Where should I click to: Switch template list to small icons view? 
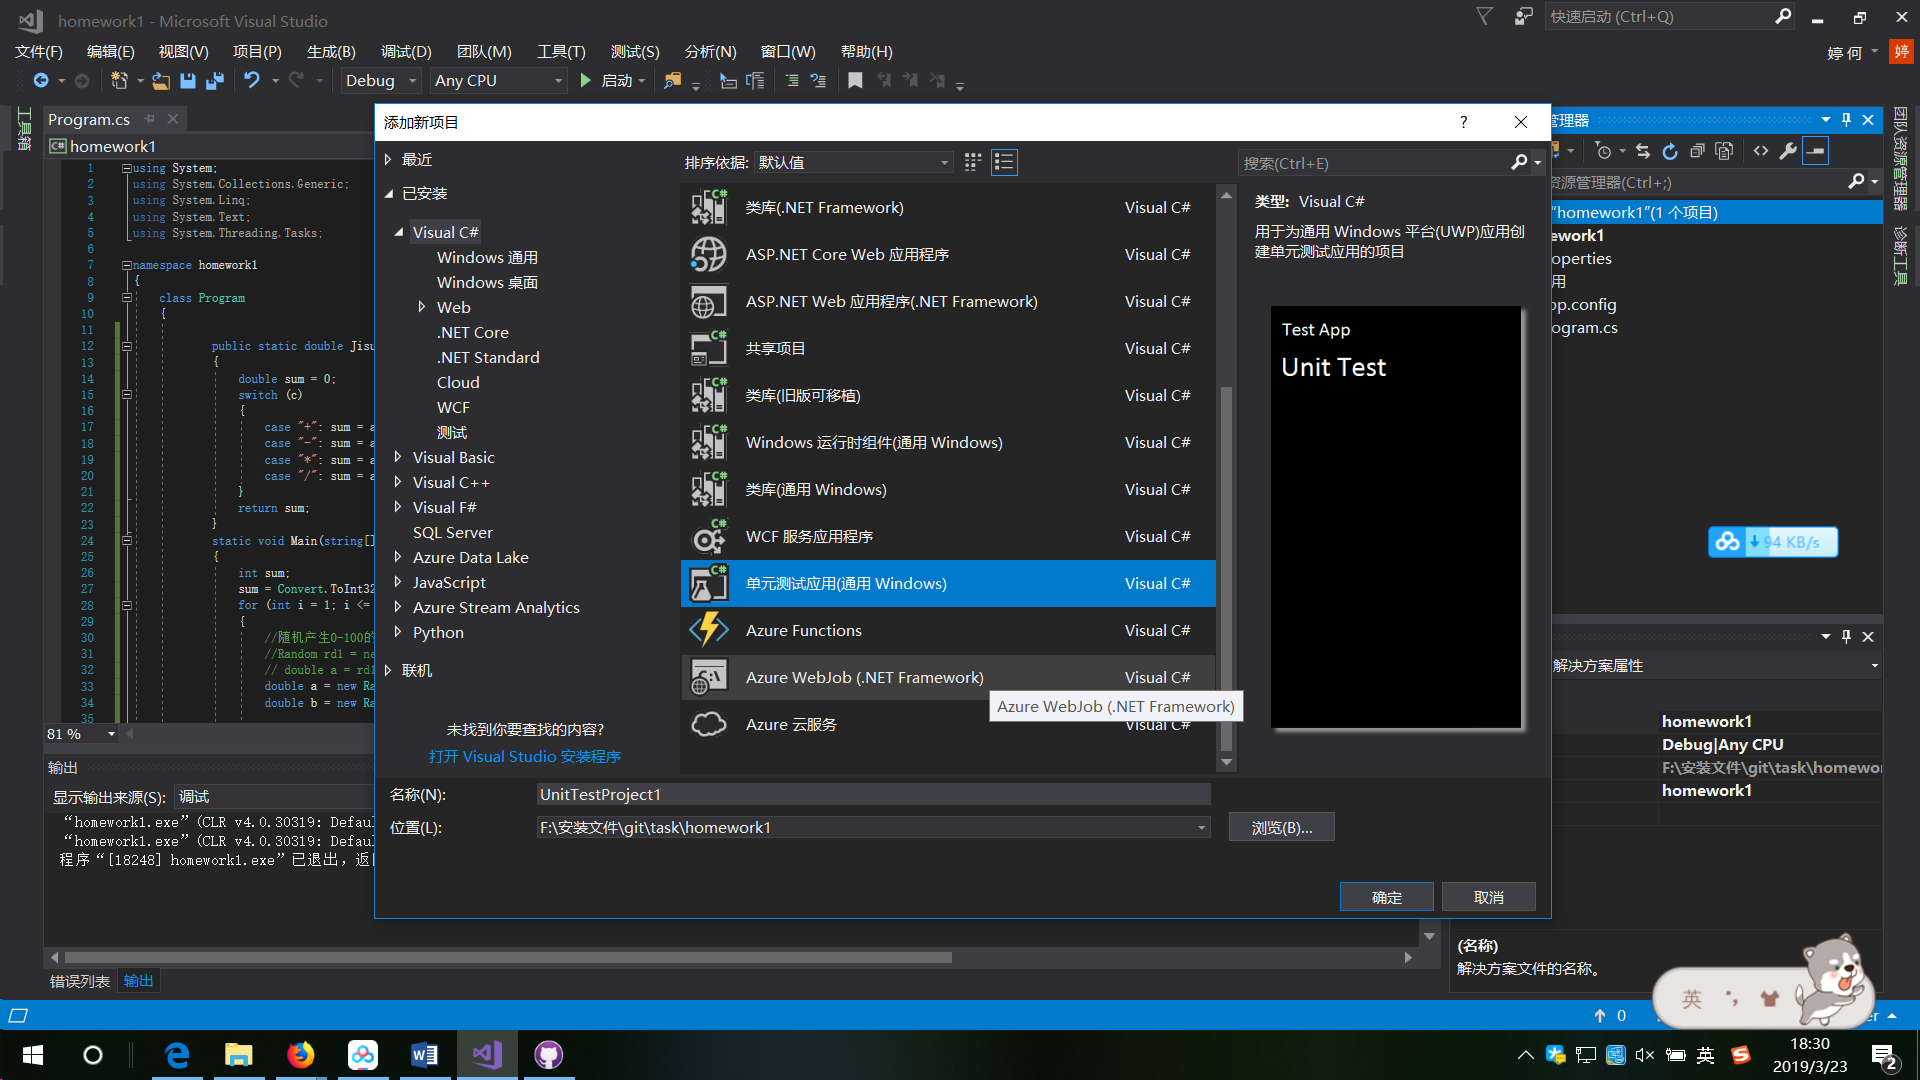[x=973, y=162]
